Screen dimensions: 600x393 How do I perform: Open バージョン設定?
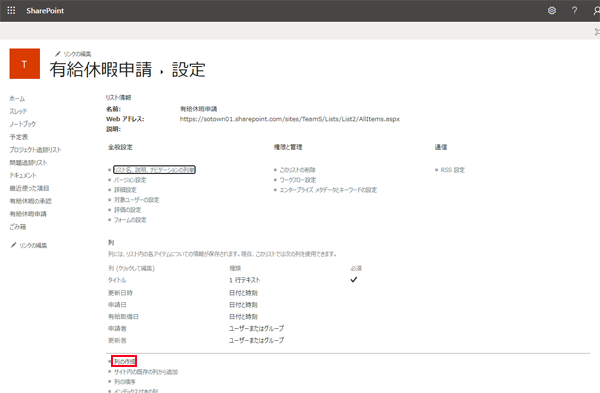[130, 180]
